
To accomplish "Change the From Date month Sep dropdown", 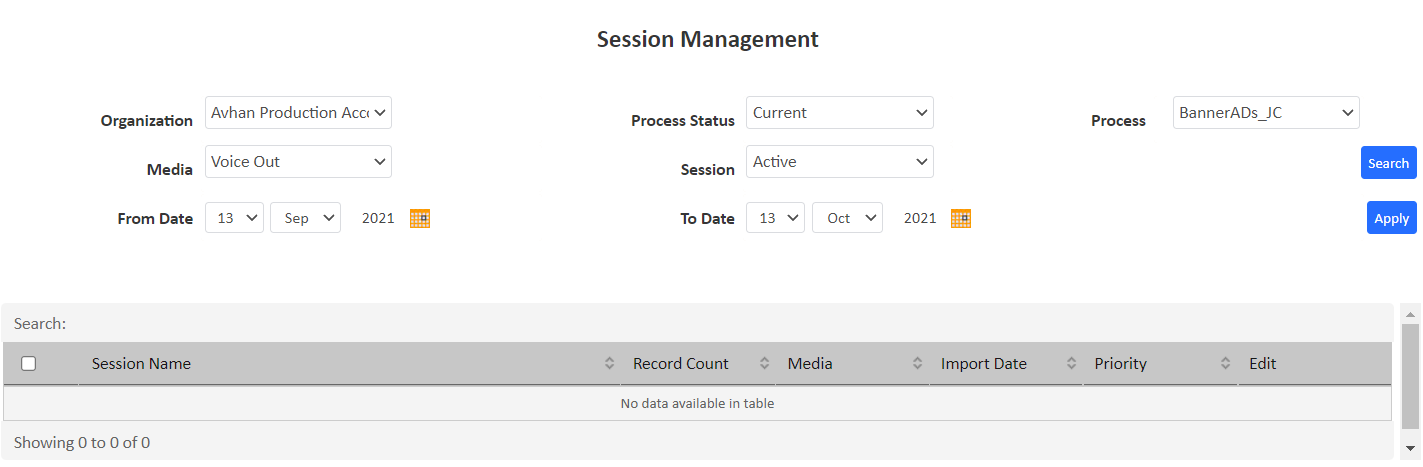I will pos(305,218).
